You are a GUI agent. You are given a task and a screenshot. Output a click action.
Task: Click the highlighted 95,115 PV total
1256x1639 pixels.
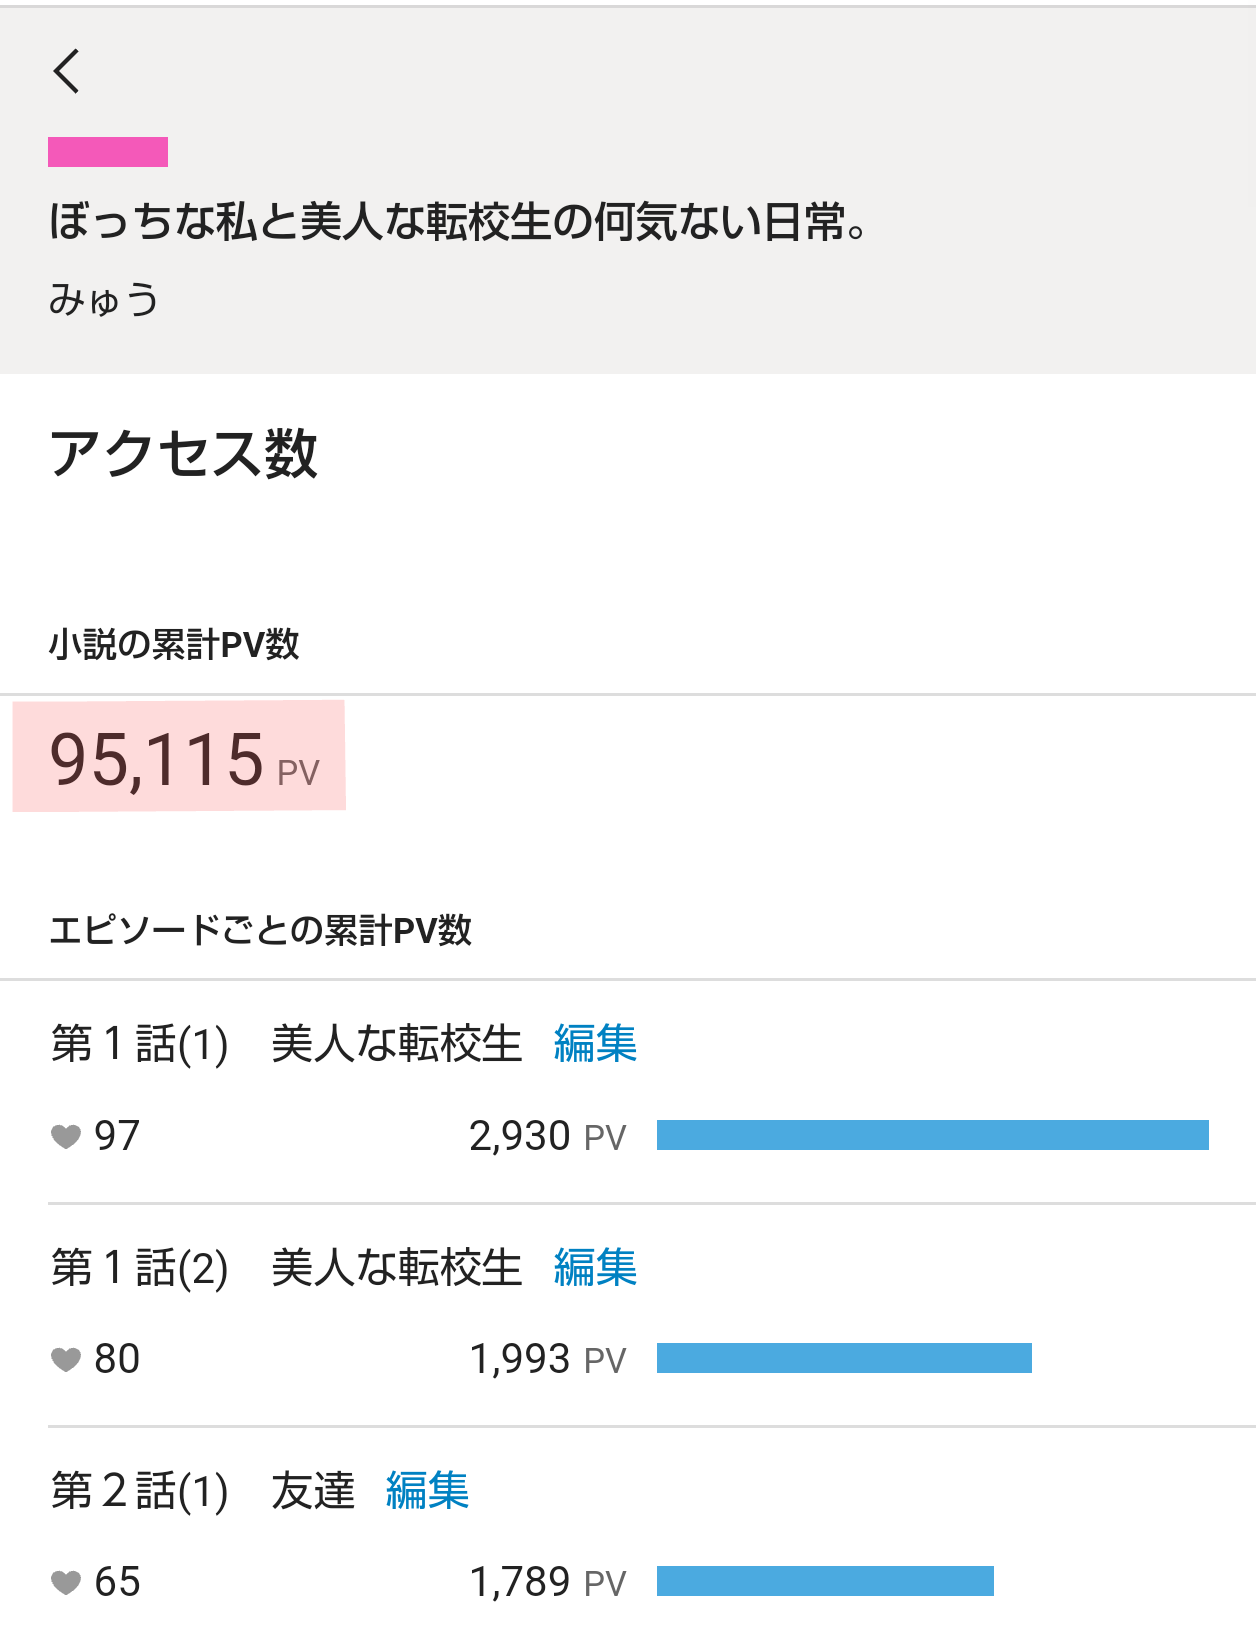(x=180, y=757)
